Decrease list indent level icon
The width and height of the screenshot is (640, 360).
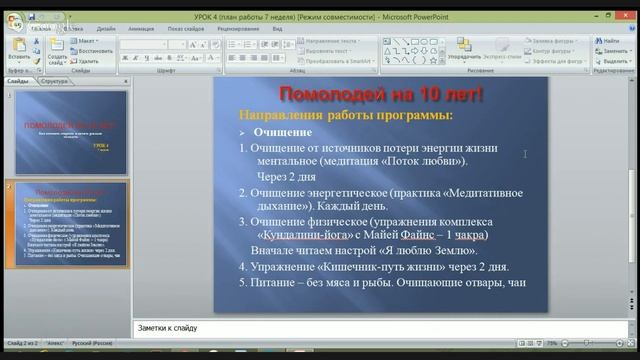pos(264,44)
